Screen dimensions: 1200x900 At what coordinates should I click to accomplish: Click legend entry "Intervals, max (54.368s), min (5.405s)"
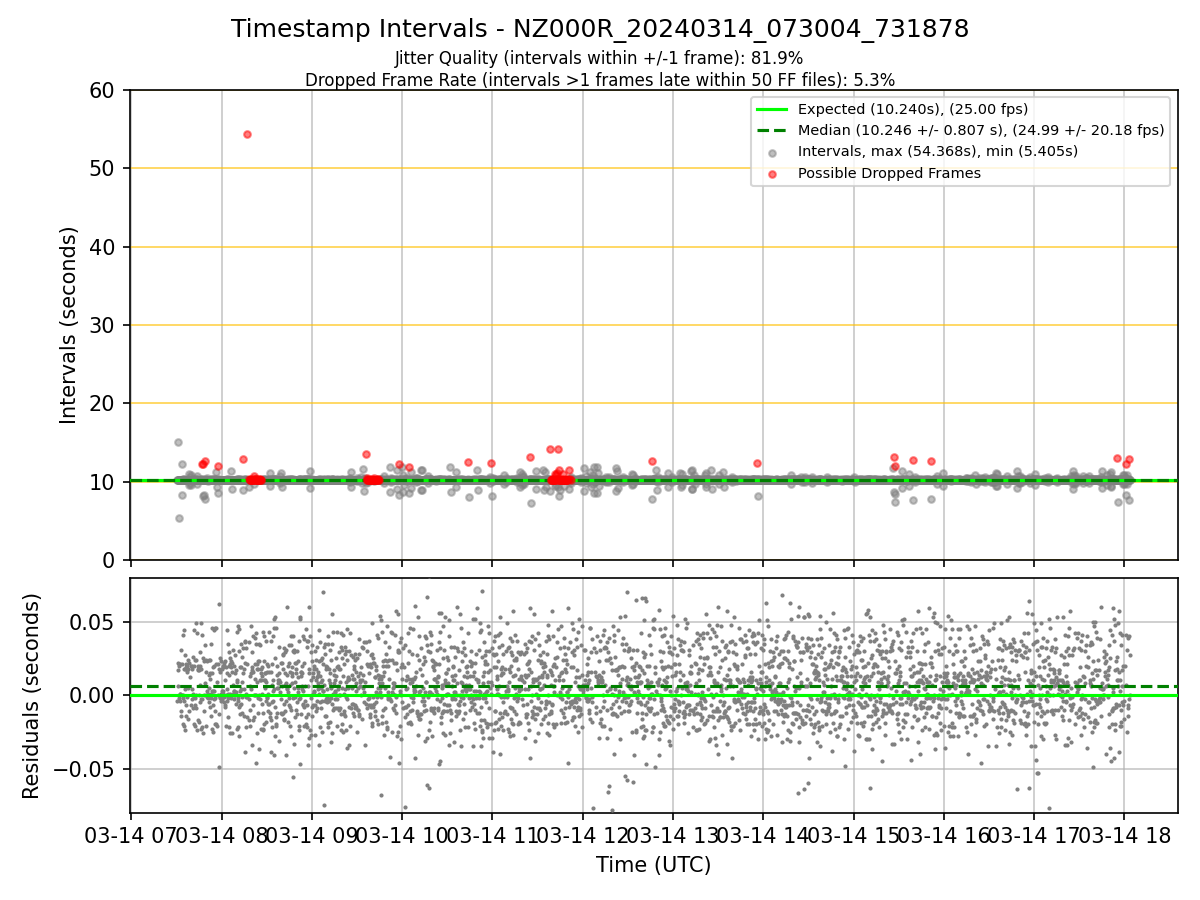coord(938,152)
